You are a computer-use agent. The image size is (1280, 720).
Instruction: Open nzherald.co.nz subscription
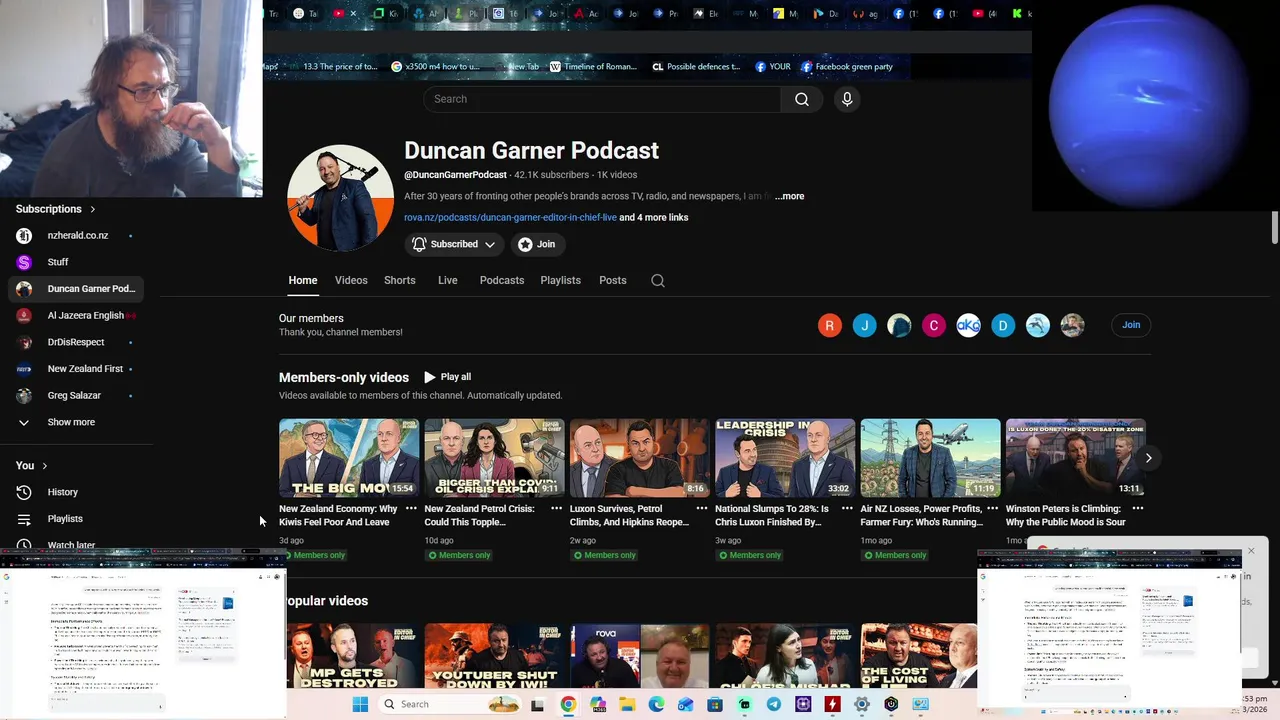76,236
